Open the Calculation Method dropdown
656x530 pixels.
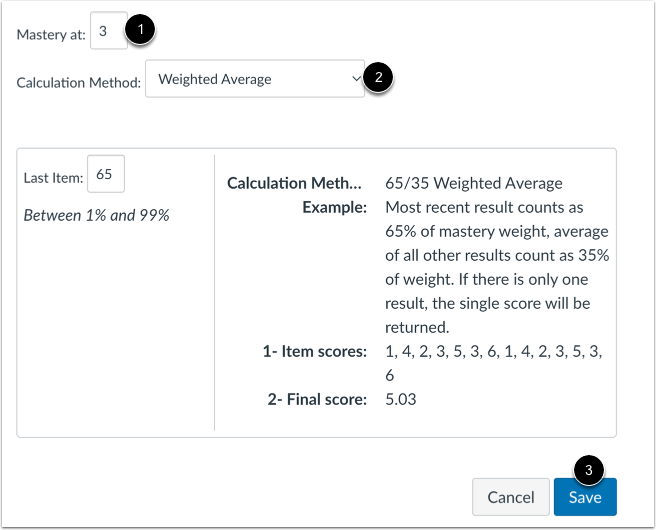tap(255, 79)
